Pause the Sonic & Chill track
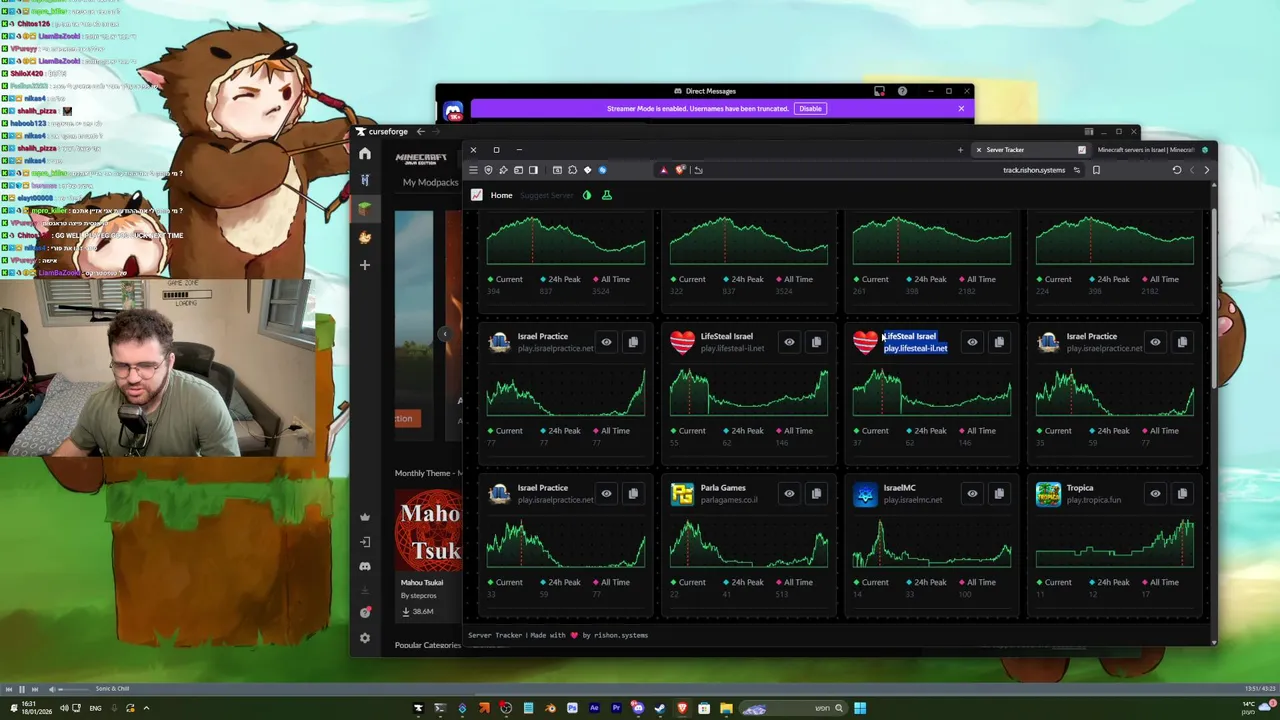 tap(21, 689)
